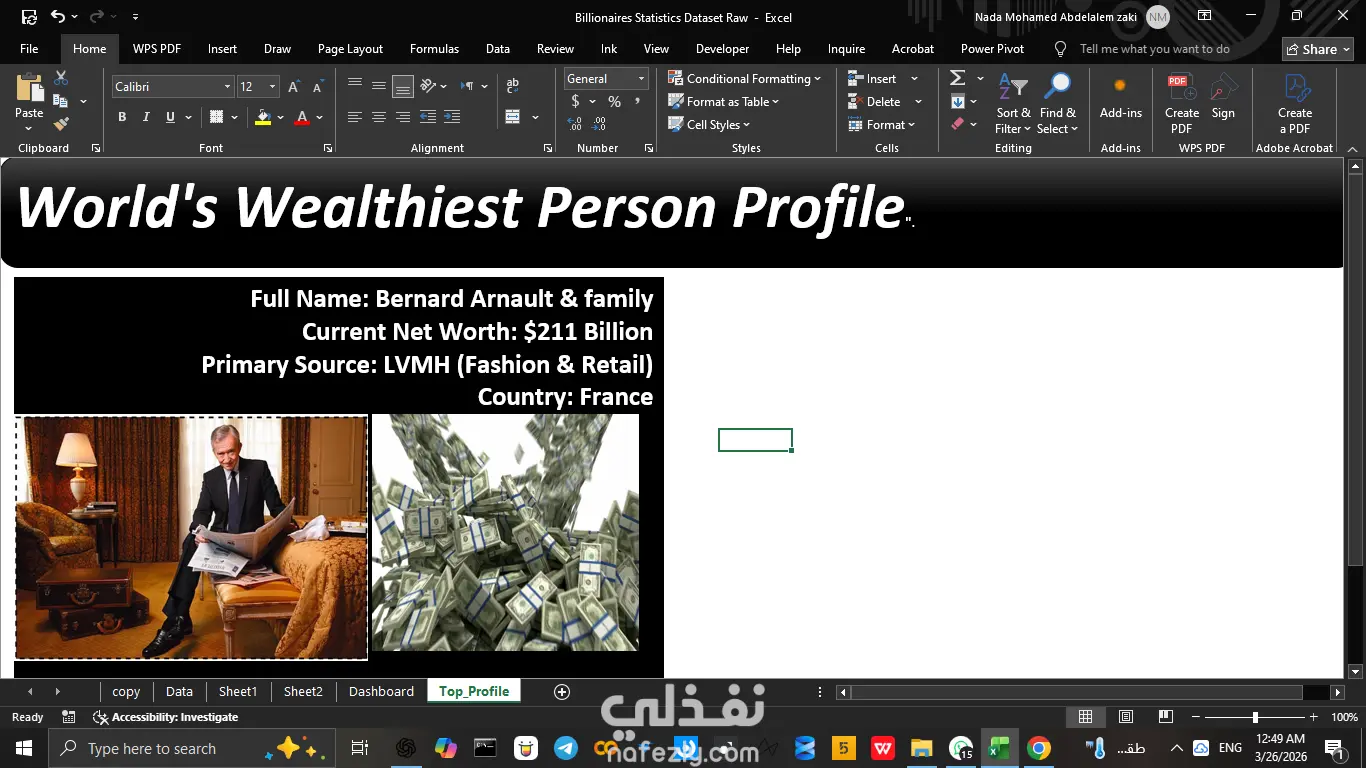Expand the Borders dropdown arrow
1366x768 pixels.
234,117
